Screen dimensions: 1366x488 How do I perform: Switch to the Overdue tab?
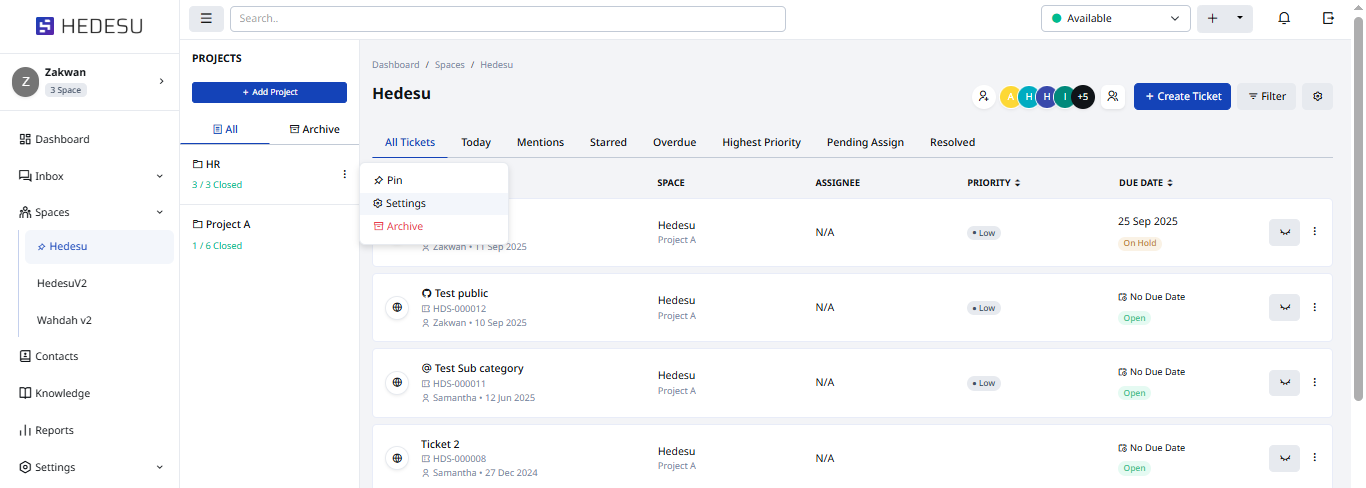point(674,142)
